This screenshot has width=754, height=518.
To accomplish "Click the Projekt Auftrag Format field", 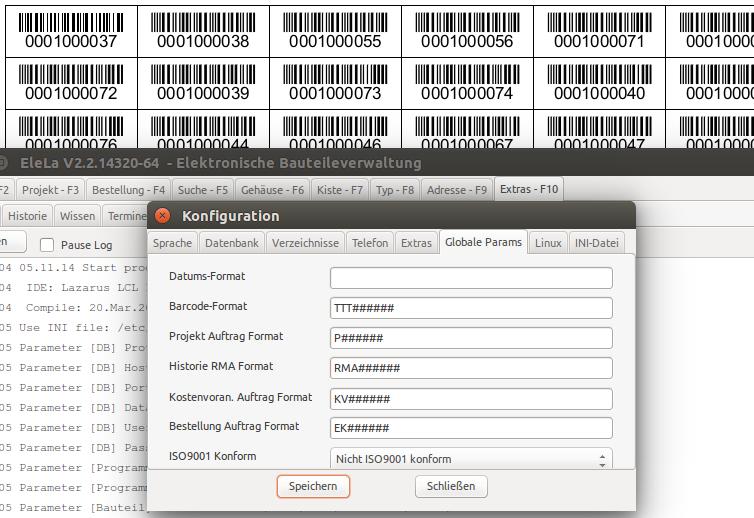I will point(471,338).
